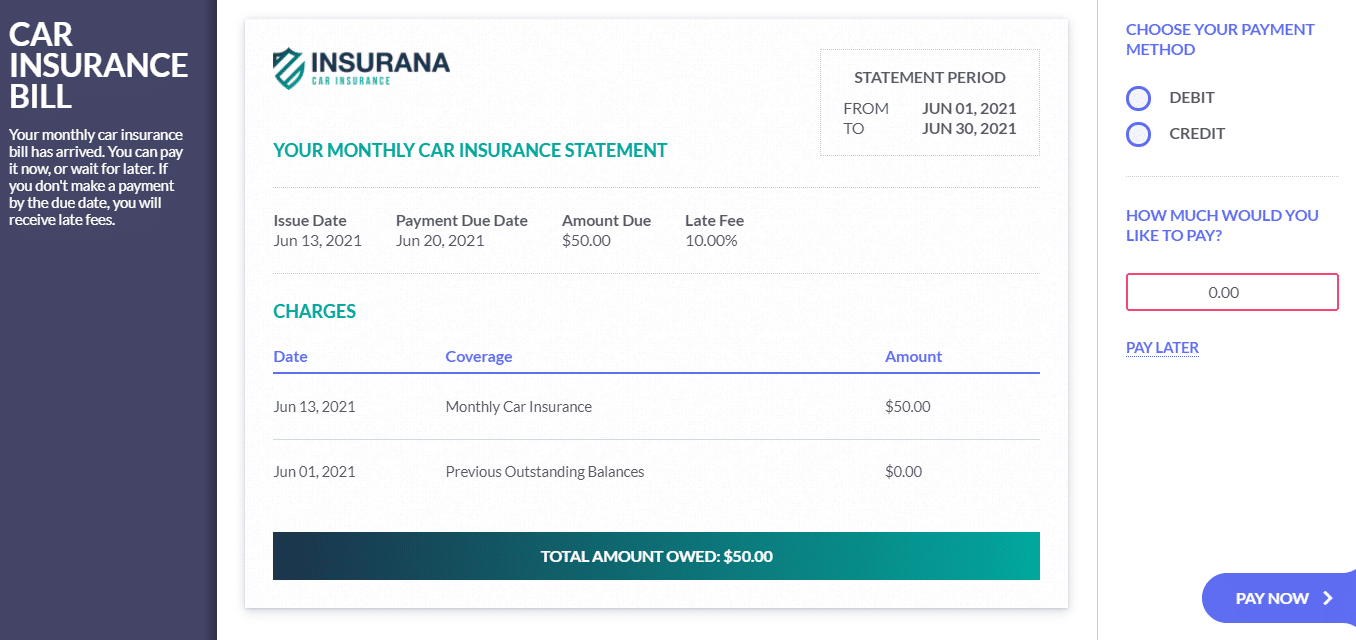The image size is (1356, 640).
Task: Click the Car Insurance Bill sidebar title
Action: [x=98, y=65]
